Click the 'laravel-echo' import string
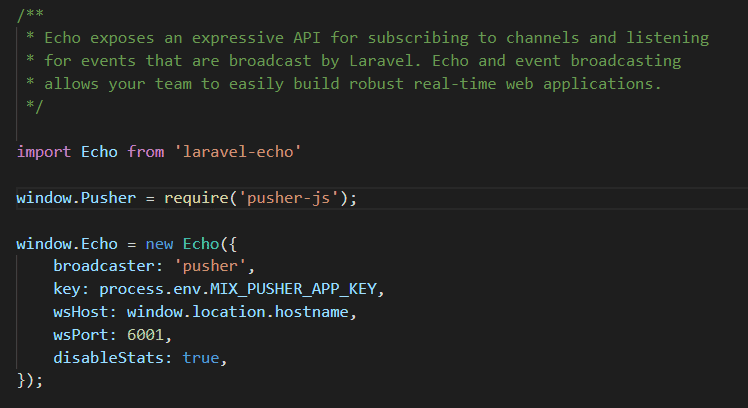 [x=238, y=152]
